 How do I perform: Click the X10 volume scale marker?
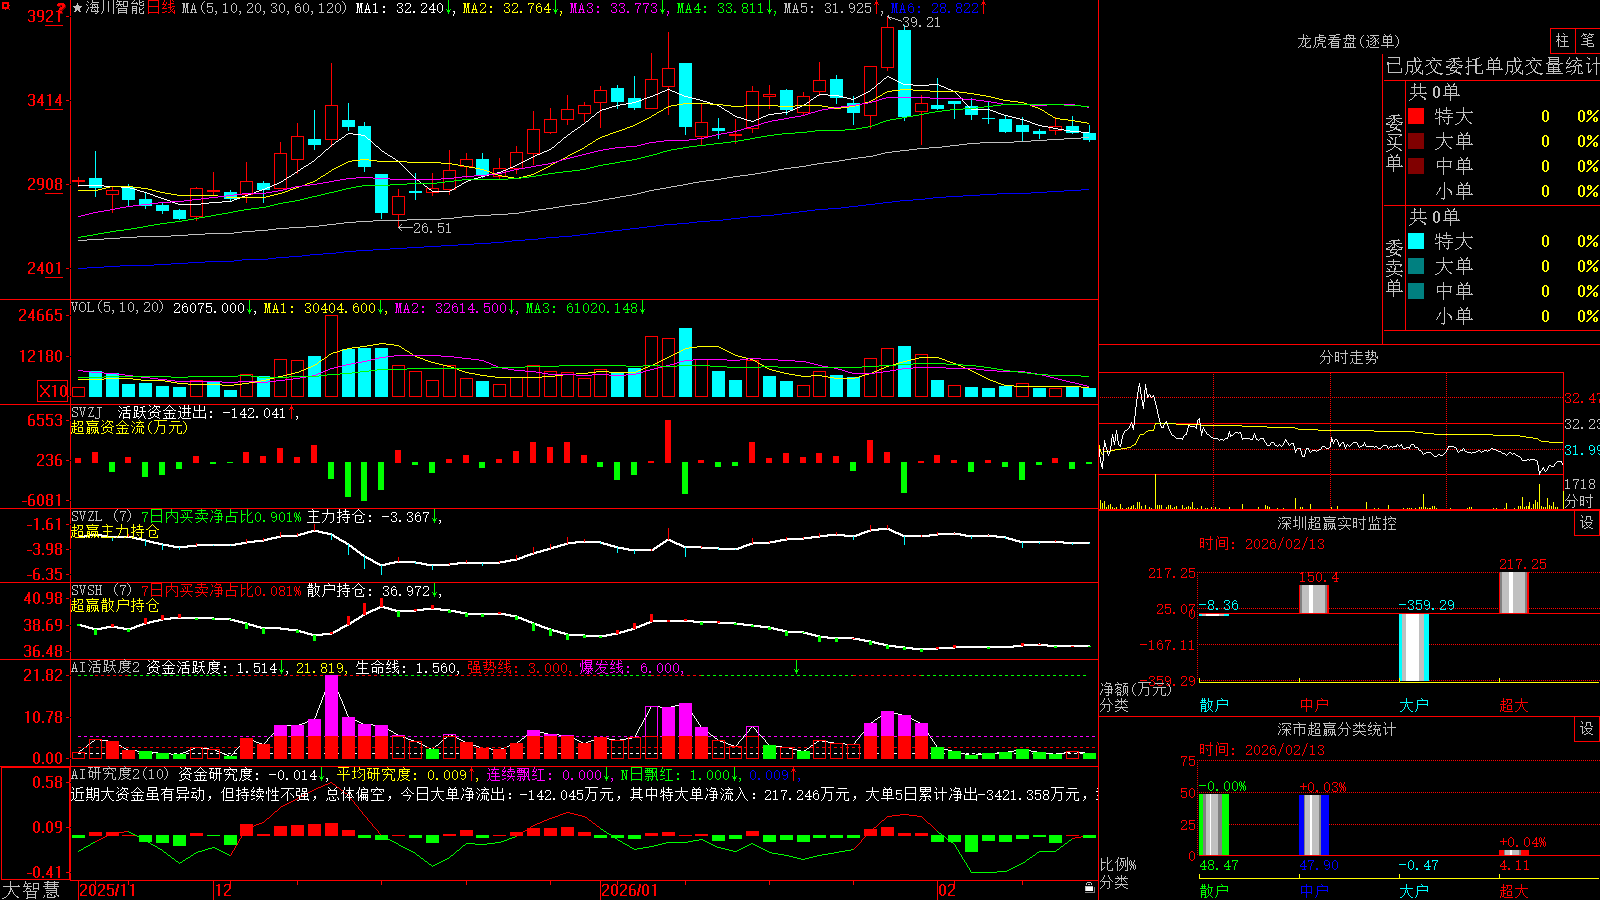[x=54, y=391]
